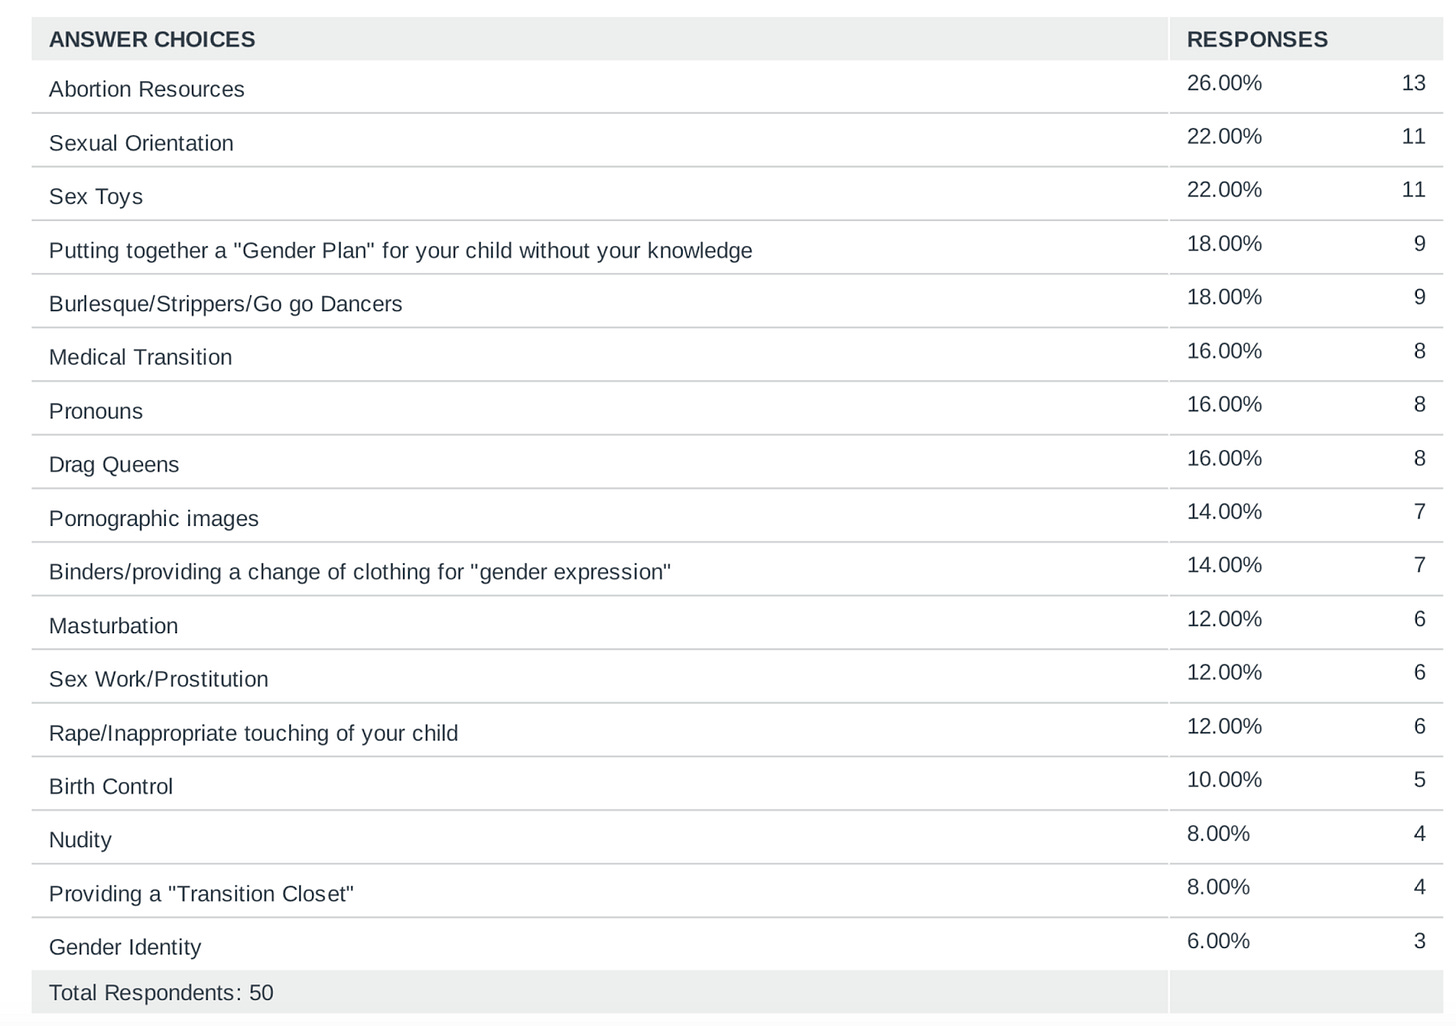Click the 18.00% value for Gender Plan row
This screenshot has height=1026, width=1456.
1224,243
